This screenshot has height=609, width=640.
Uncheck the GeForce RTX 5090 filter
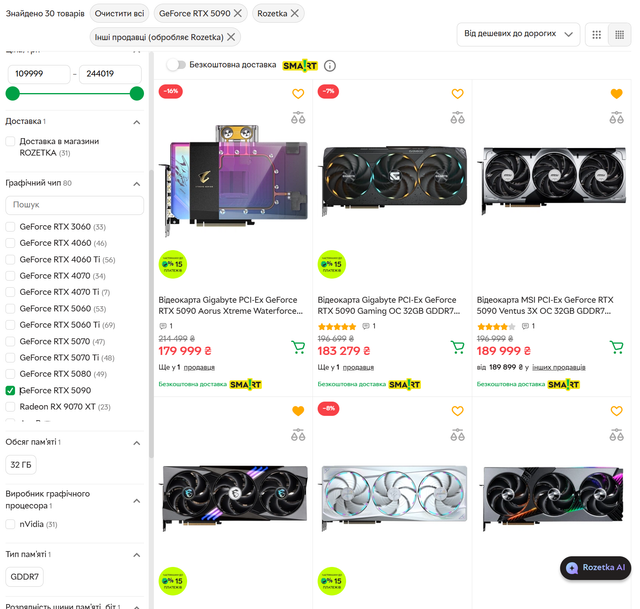click(x=10, y=391)
